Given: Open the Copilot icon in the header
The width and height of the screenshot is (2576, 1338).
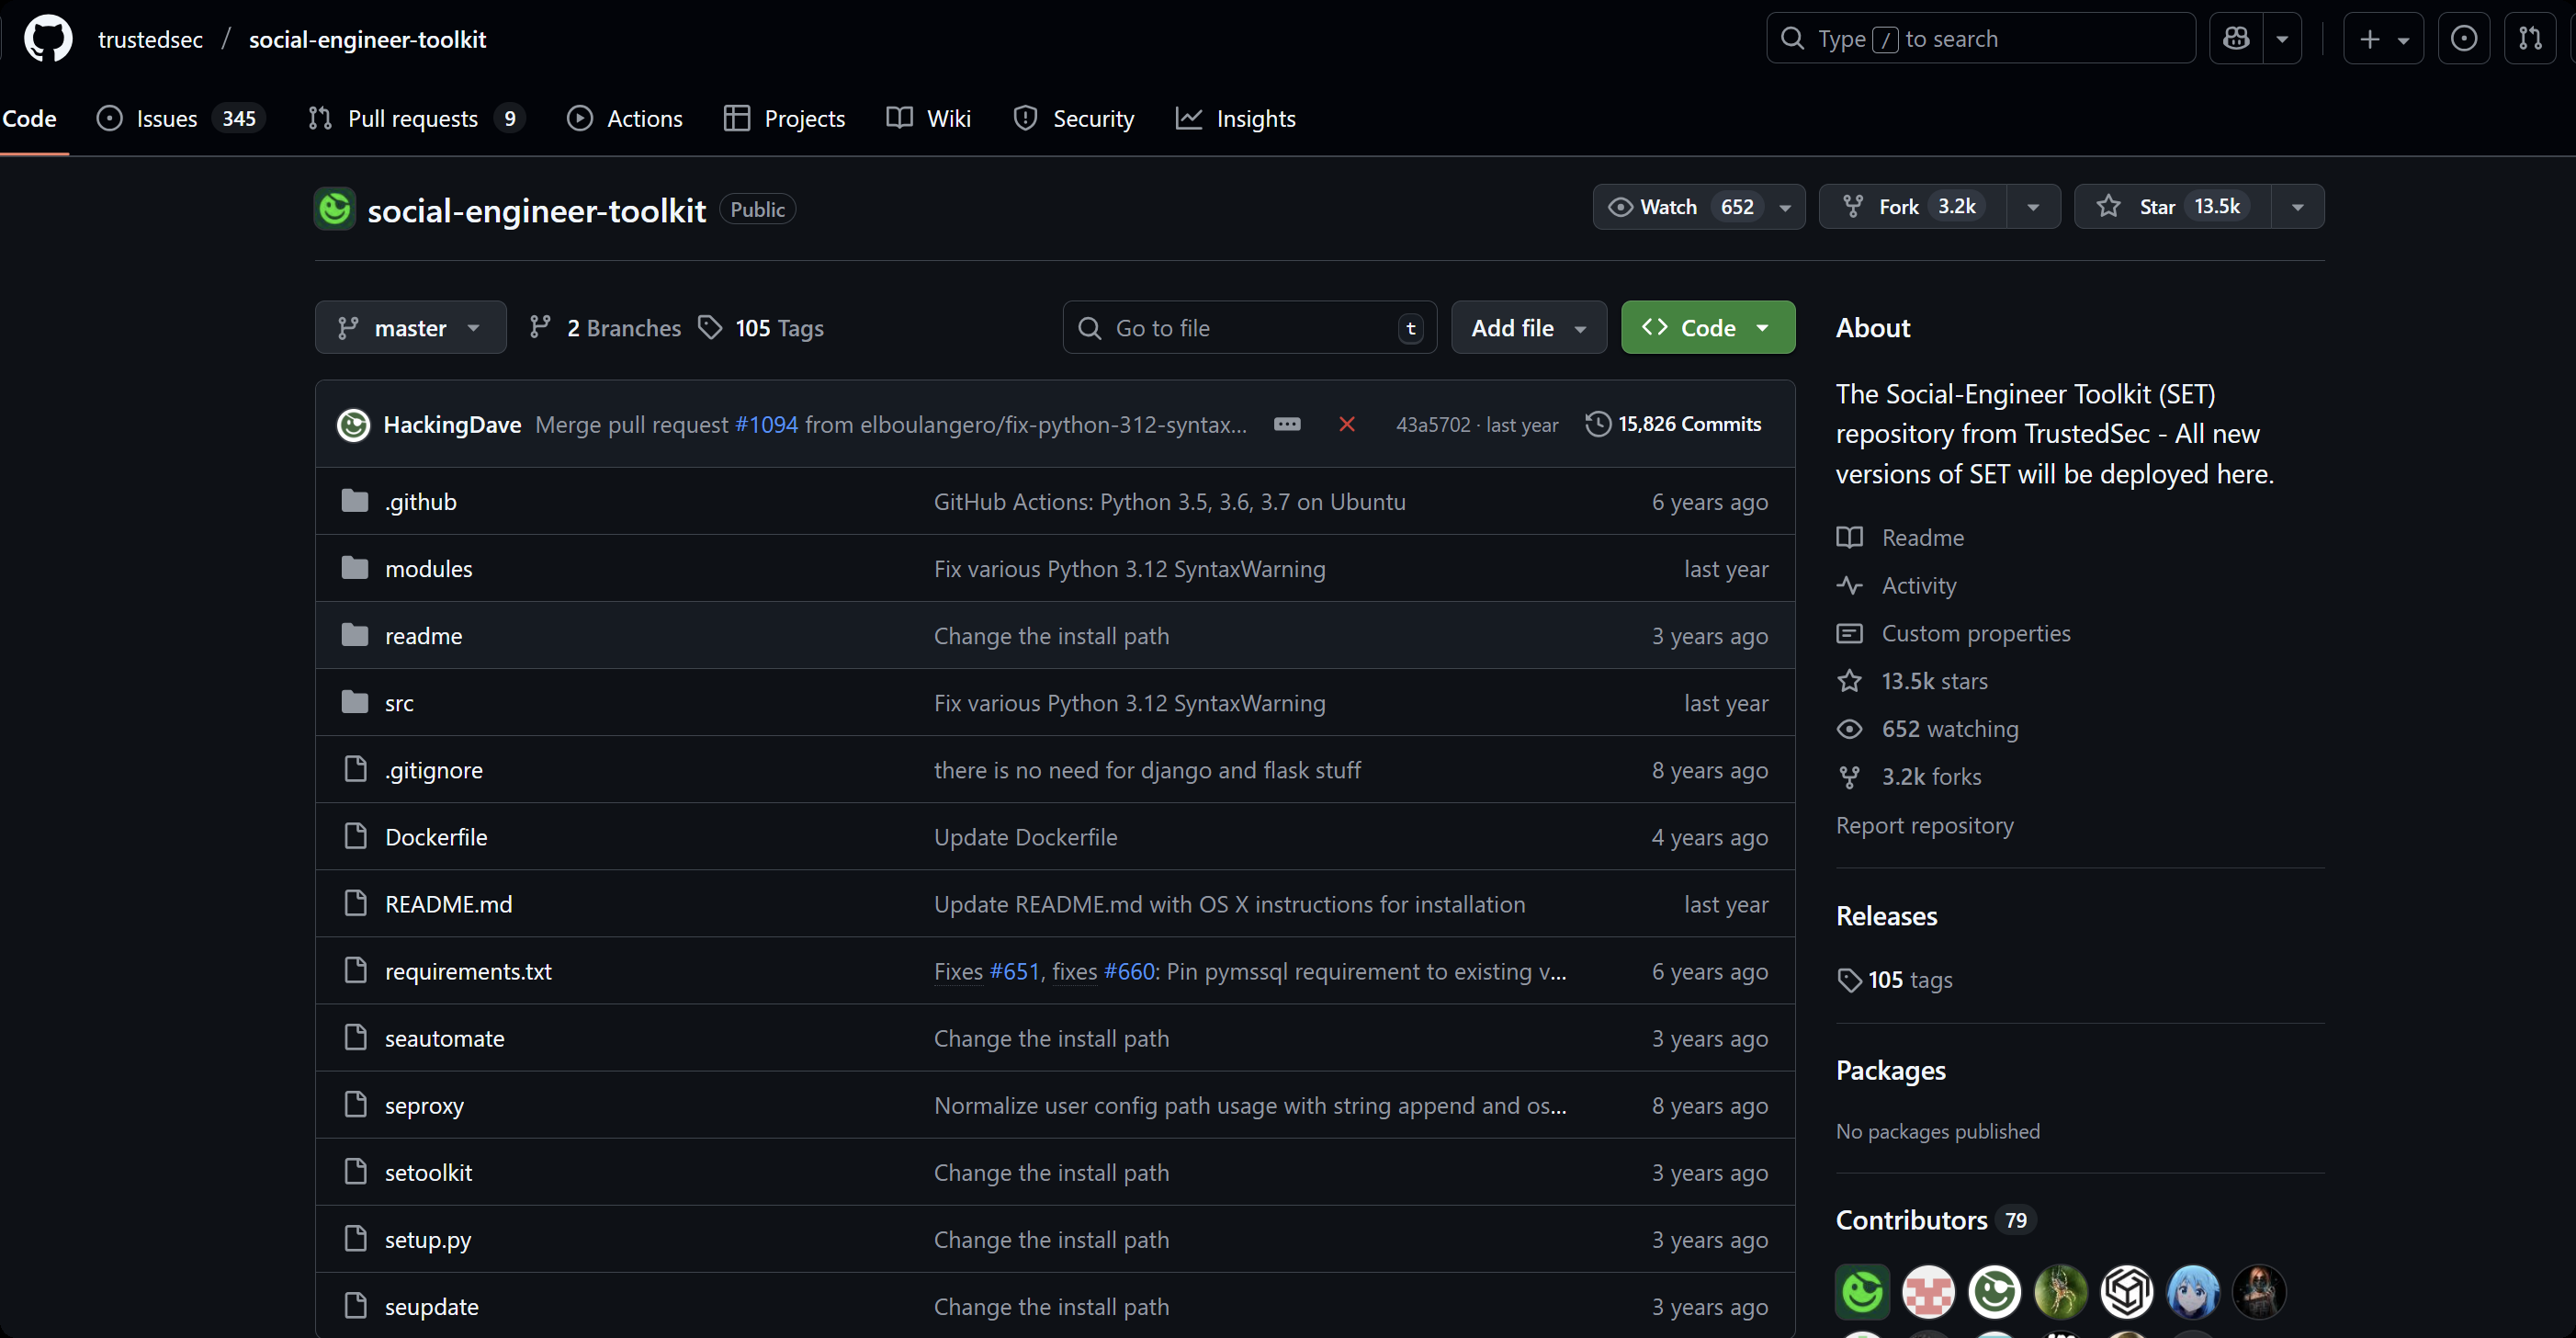Looking at the screenshot, I should [x=2236, y=39].
